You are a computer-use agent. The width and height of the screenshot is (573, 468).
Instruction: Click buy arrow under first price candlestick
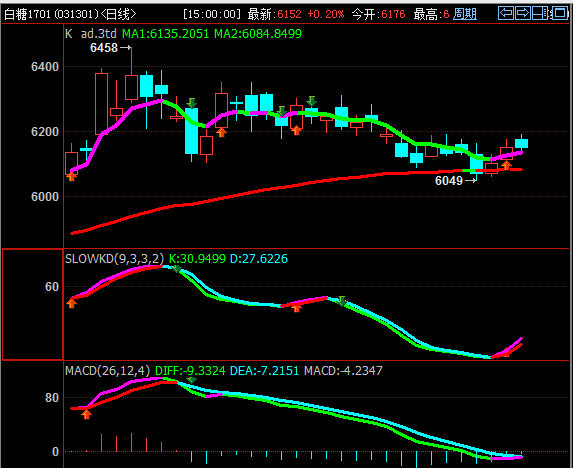71,176
